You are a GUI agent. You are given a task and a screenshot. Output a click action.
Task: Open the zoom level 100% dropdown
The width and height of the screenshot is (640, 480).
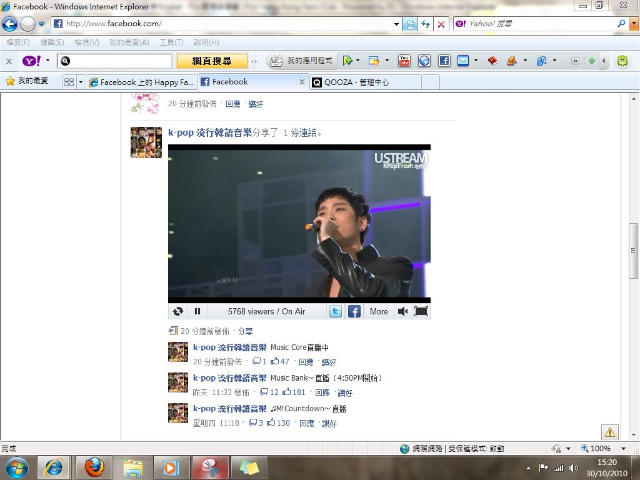(x=623, y=449)
